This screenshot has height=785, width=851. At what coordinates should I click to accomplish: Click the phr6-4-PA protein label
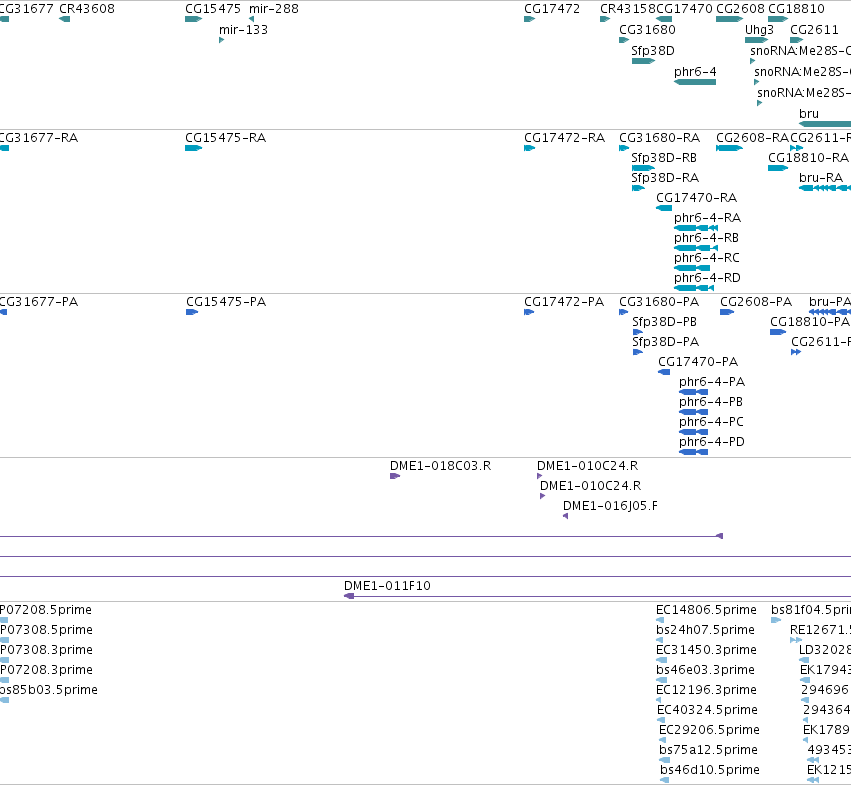pyautogui.click(x=712, y=382)
